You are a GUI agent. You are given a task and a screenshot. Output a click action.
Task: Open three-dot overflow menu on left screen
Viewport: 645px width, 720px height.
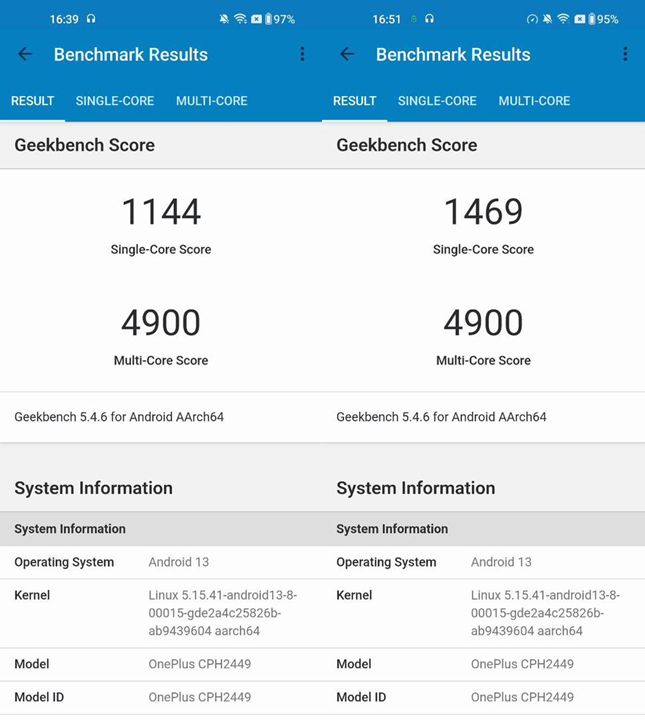click(302, 55)
